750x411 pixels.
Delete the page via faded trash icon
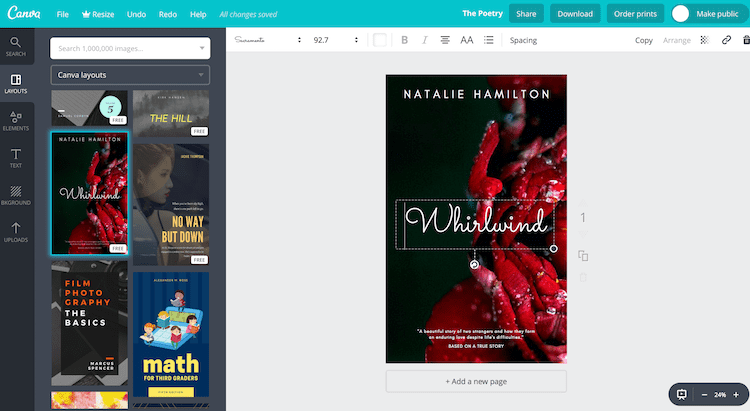583,277
